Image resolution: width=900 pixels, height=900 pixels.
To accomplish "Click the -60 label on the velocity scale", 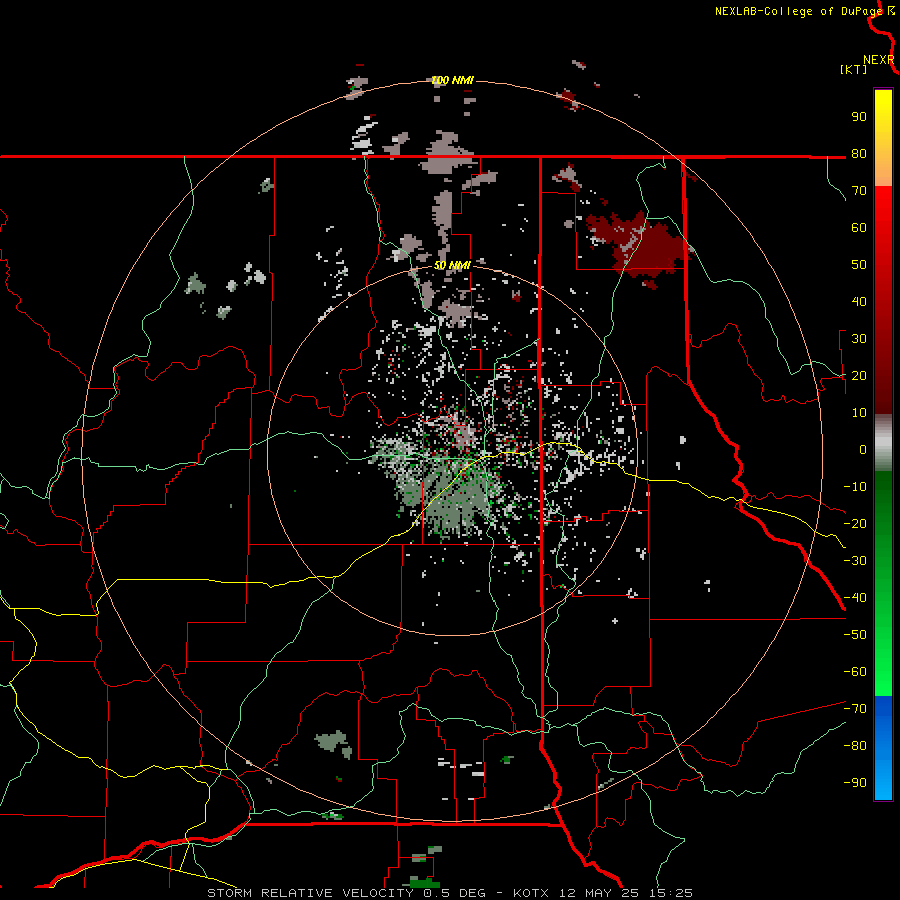I will (x=855, y=672).
